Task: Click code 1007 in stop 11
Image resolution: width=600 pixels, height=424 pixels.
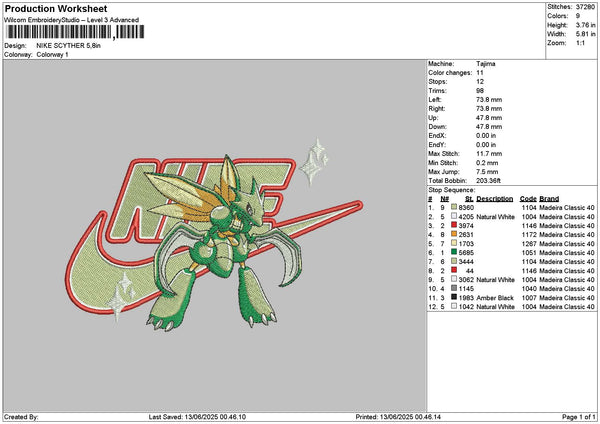Action: click(x=529, y=298)
